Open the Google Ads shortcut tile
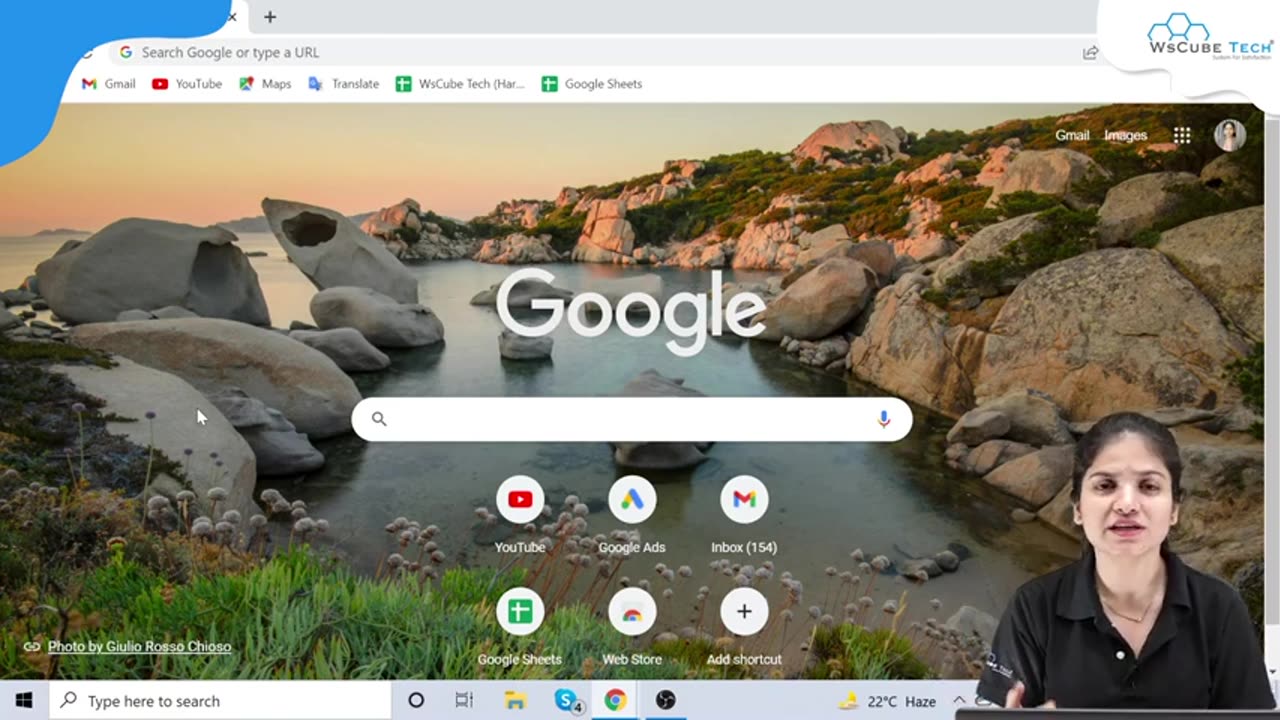 point(632,515)
